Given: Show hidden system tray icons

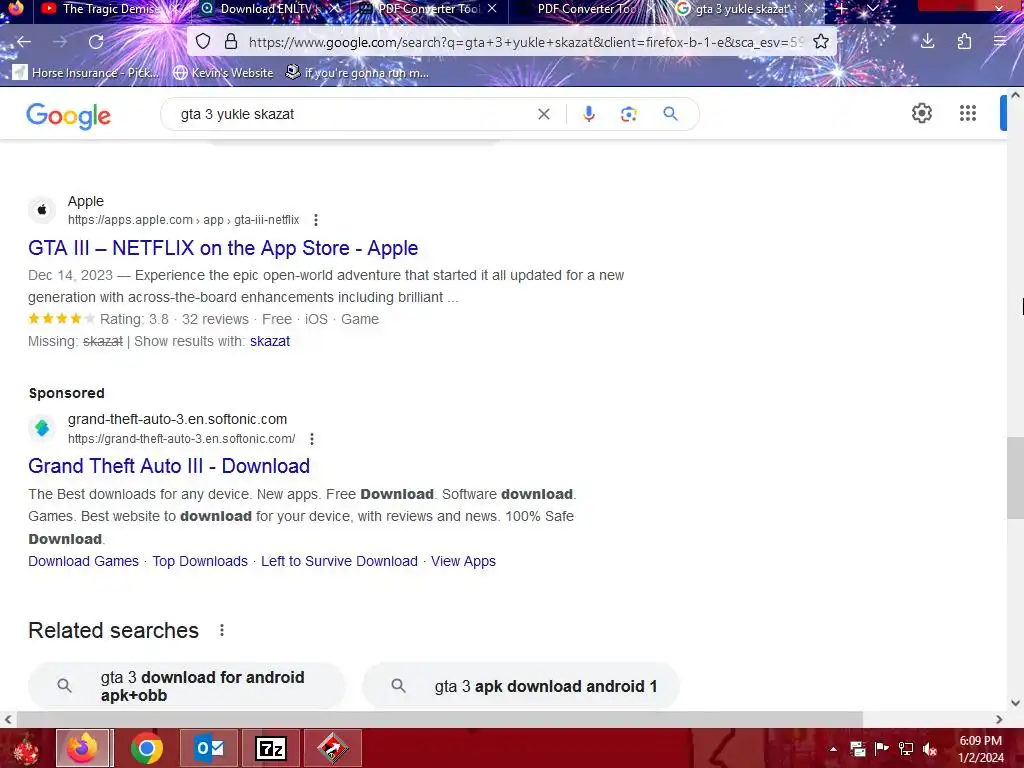Looking at the screenshot, I should pyautogui.click(x=833, y=749).
